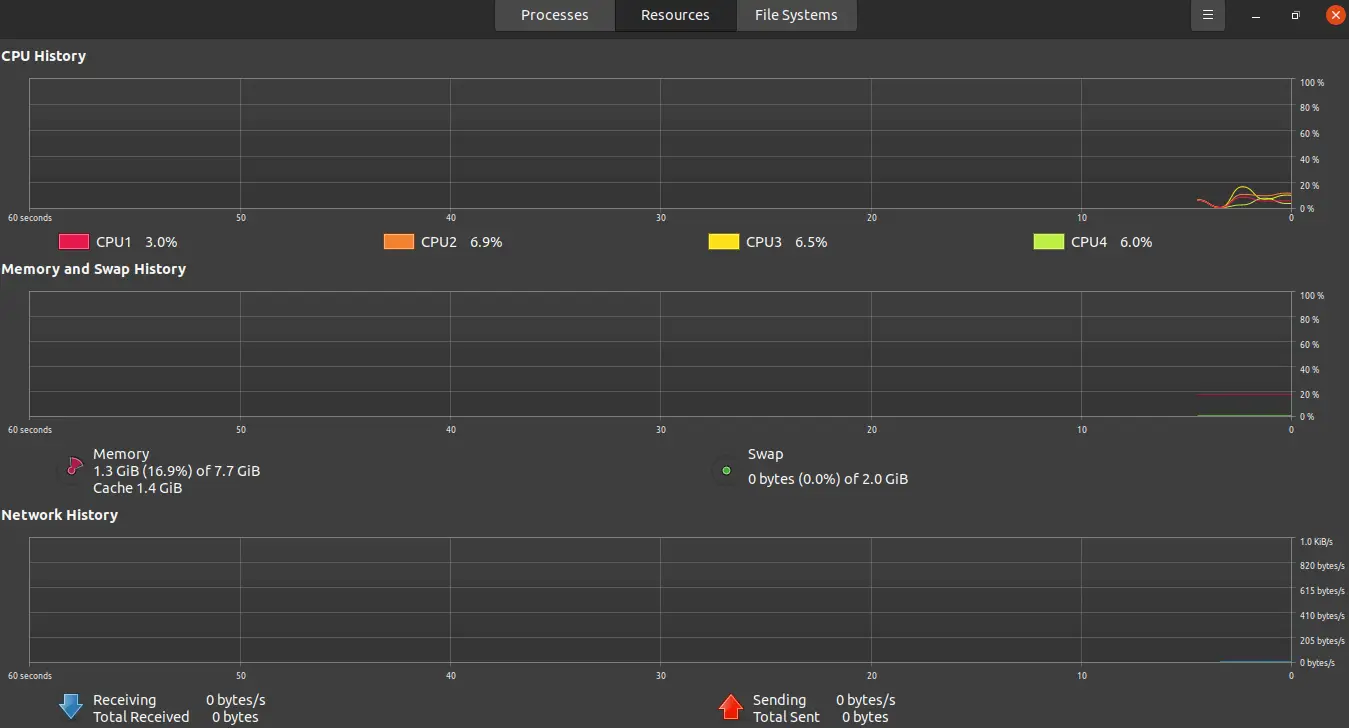
Task: Minimize the System Monitor window
Action: 1256,16
